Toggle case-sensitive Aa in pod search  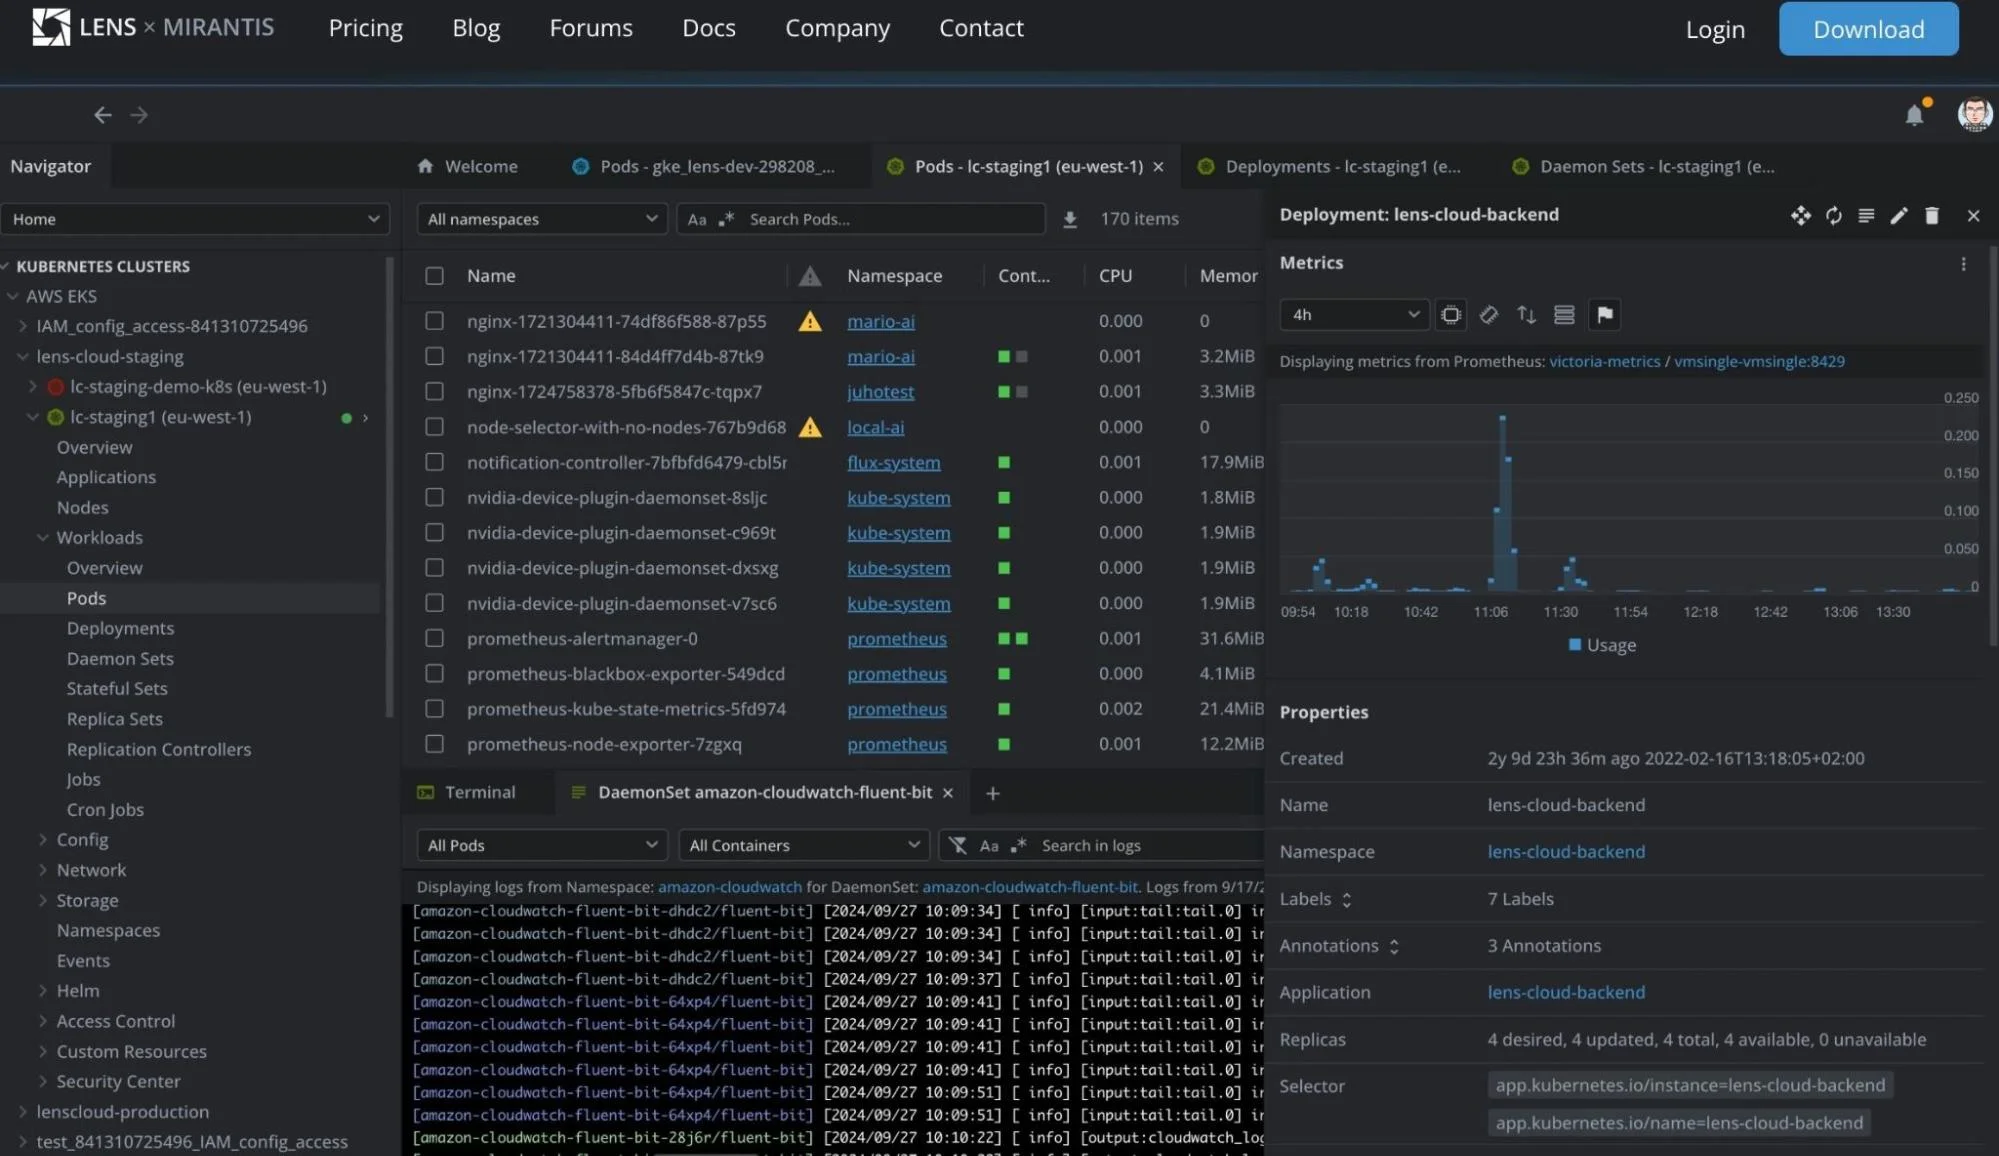point(697,219)
